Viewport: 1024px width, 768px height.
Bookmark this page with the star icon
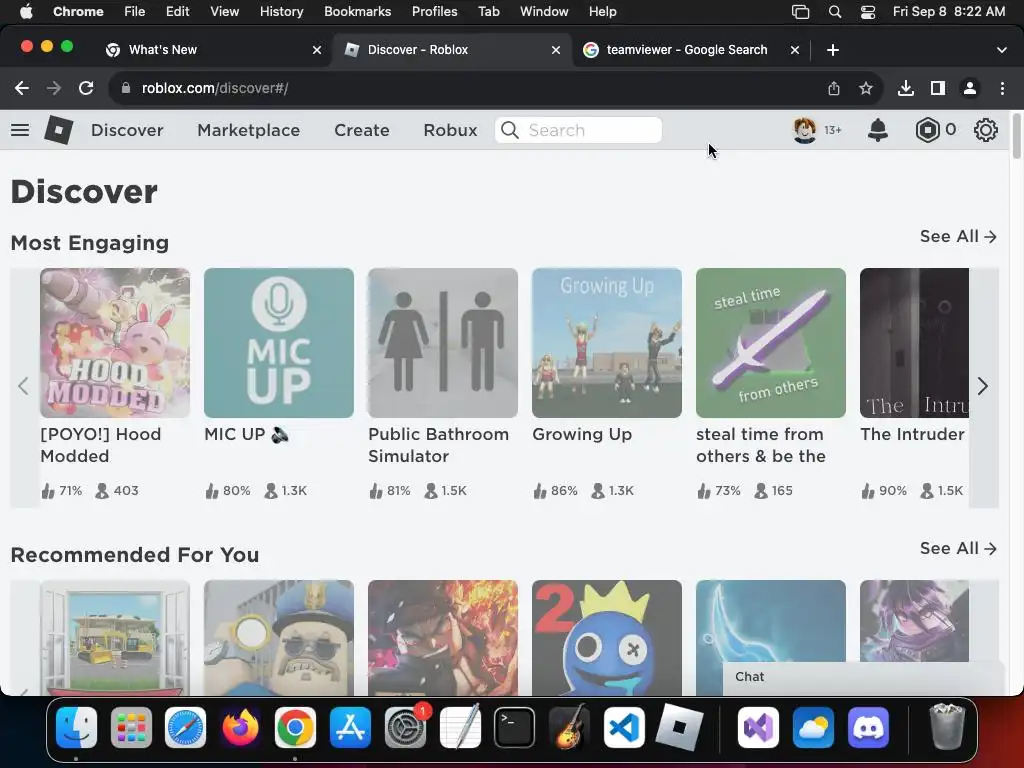click(866, 88)
